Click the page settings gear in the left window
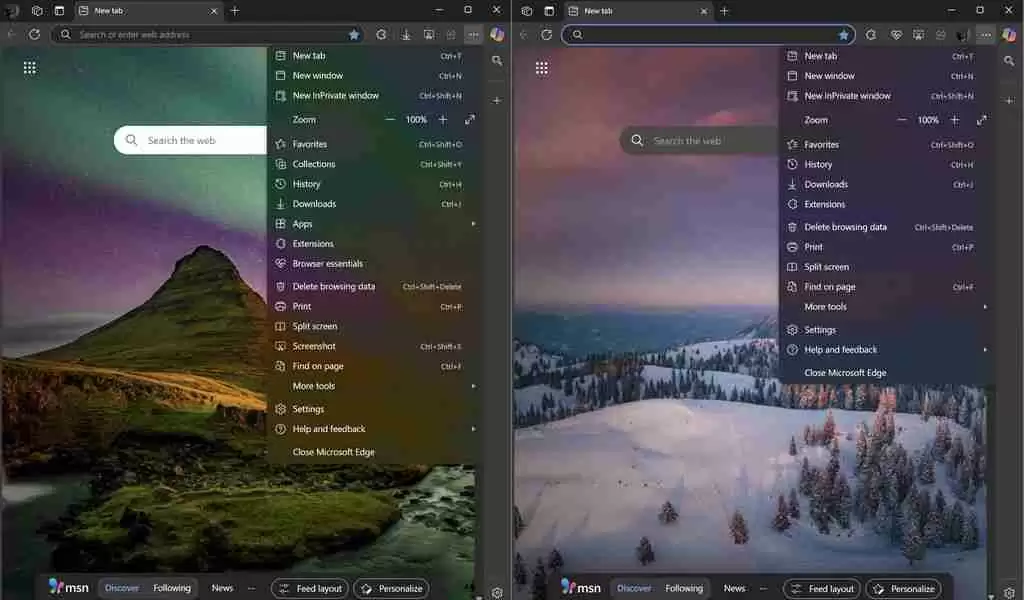This screenshot has height=600, width=1024. 497,593
